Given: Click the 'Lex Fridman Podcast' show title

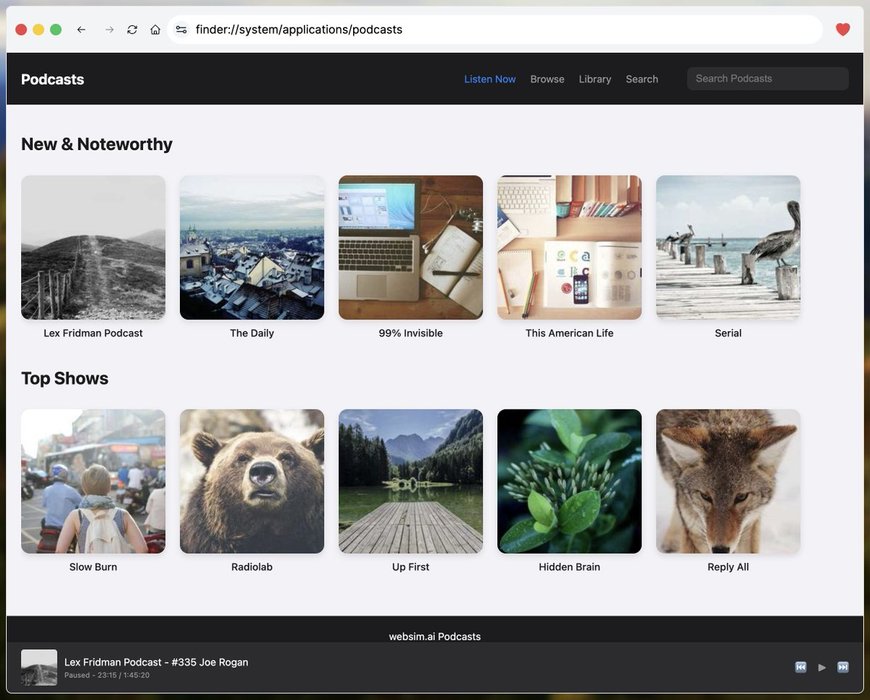Looking at the screenshot, I should 93,333.
